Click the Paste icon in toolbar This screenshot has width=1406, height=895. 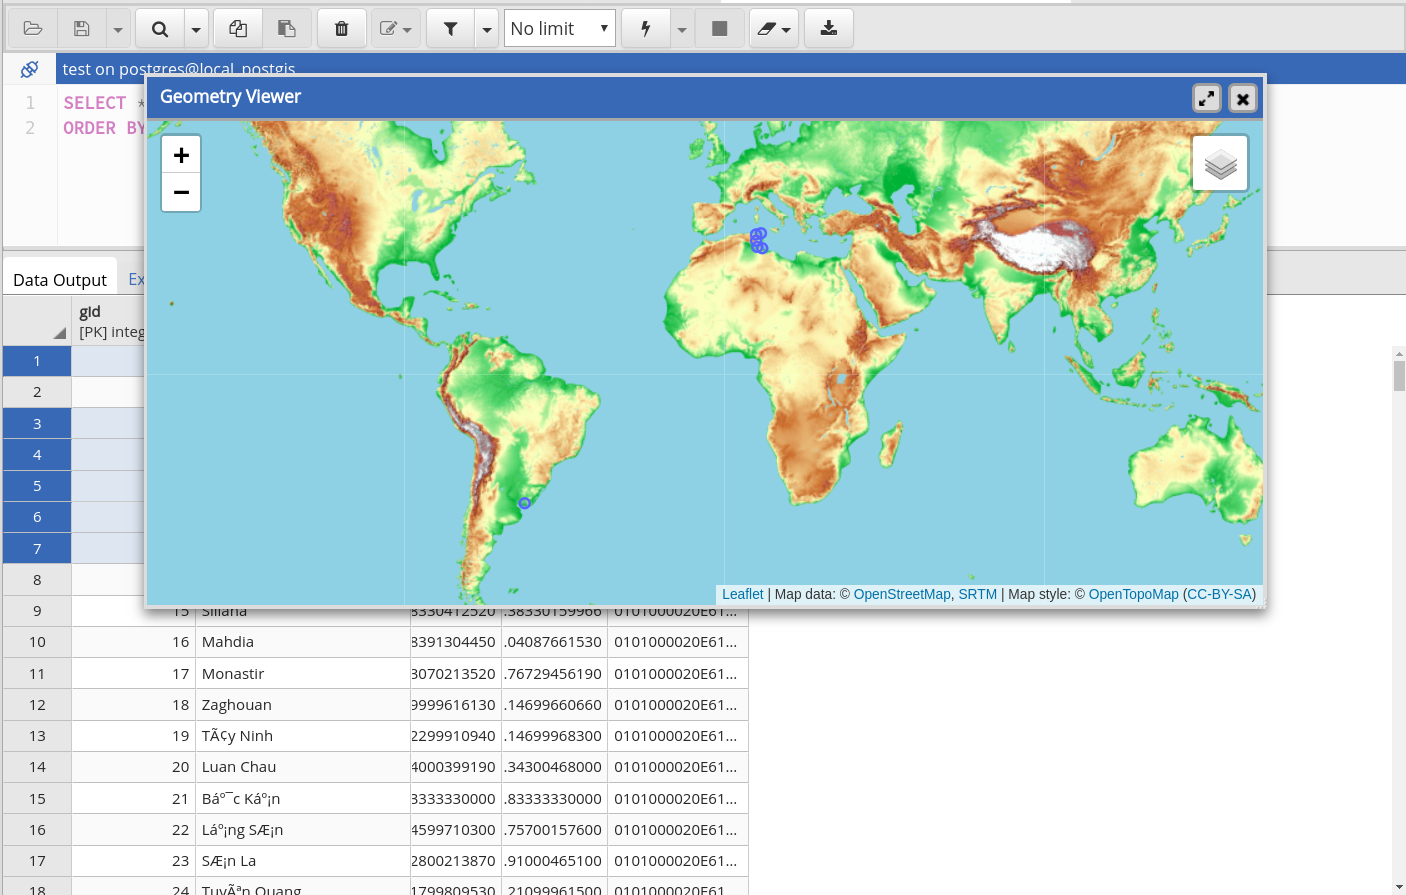coord(287,29)
